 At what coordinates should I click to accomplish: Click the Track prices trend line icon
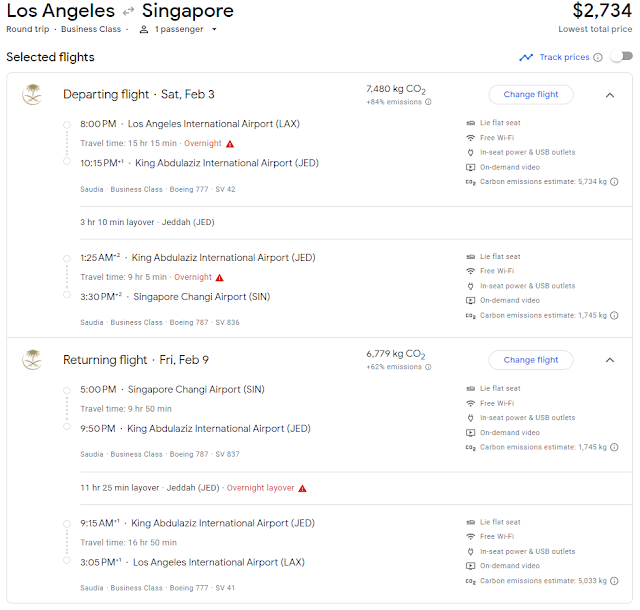[x=526, y=57]
